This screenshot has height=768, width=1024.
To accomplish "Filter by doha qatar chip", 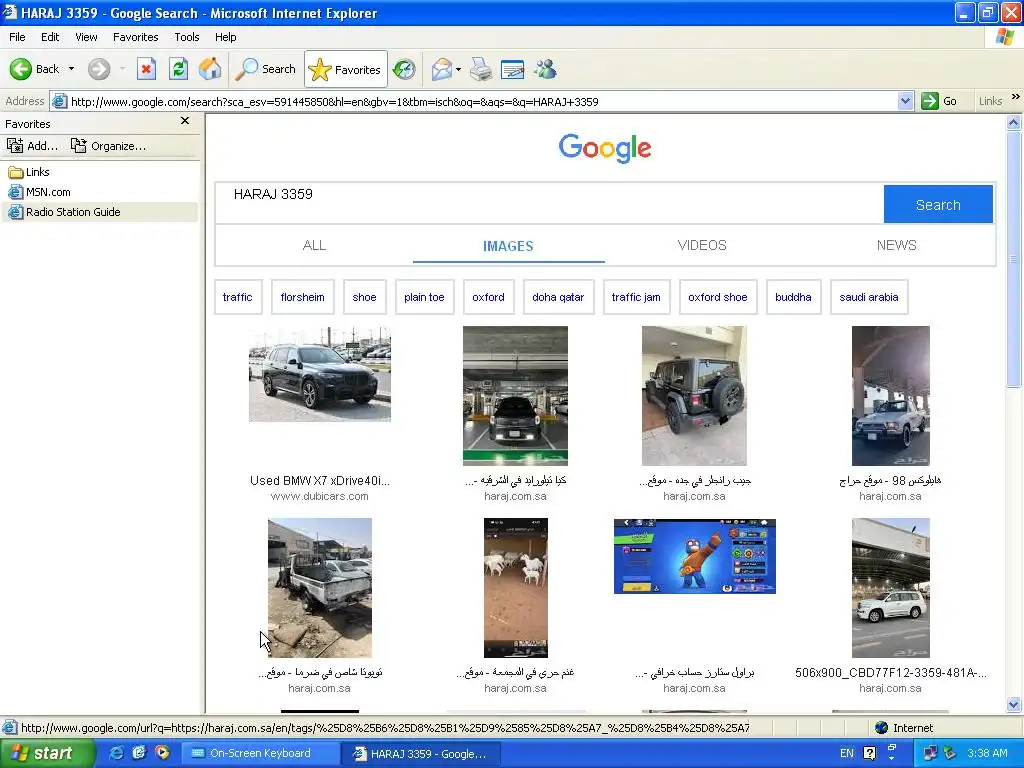I will click(x=558, y=297).
